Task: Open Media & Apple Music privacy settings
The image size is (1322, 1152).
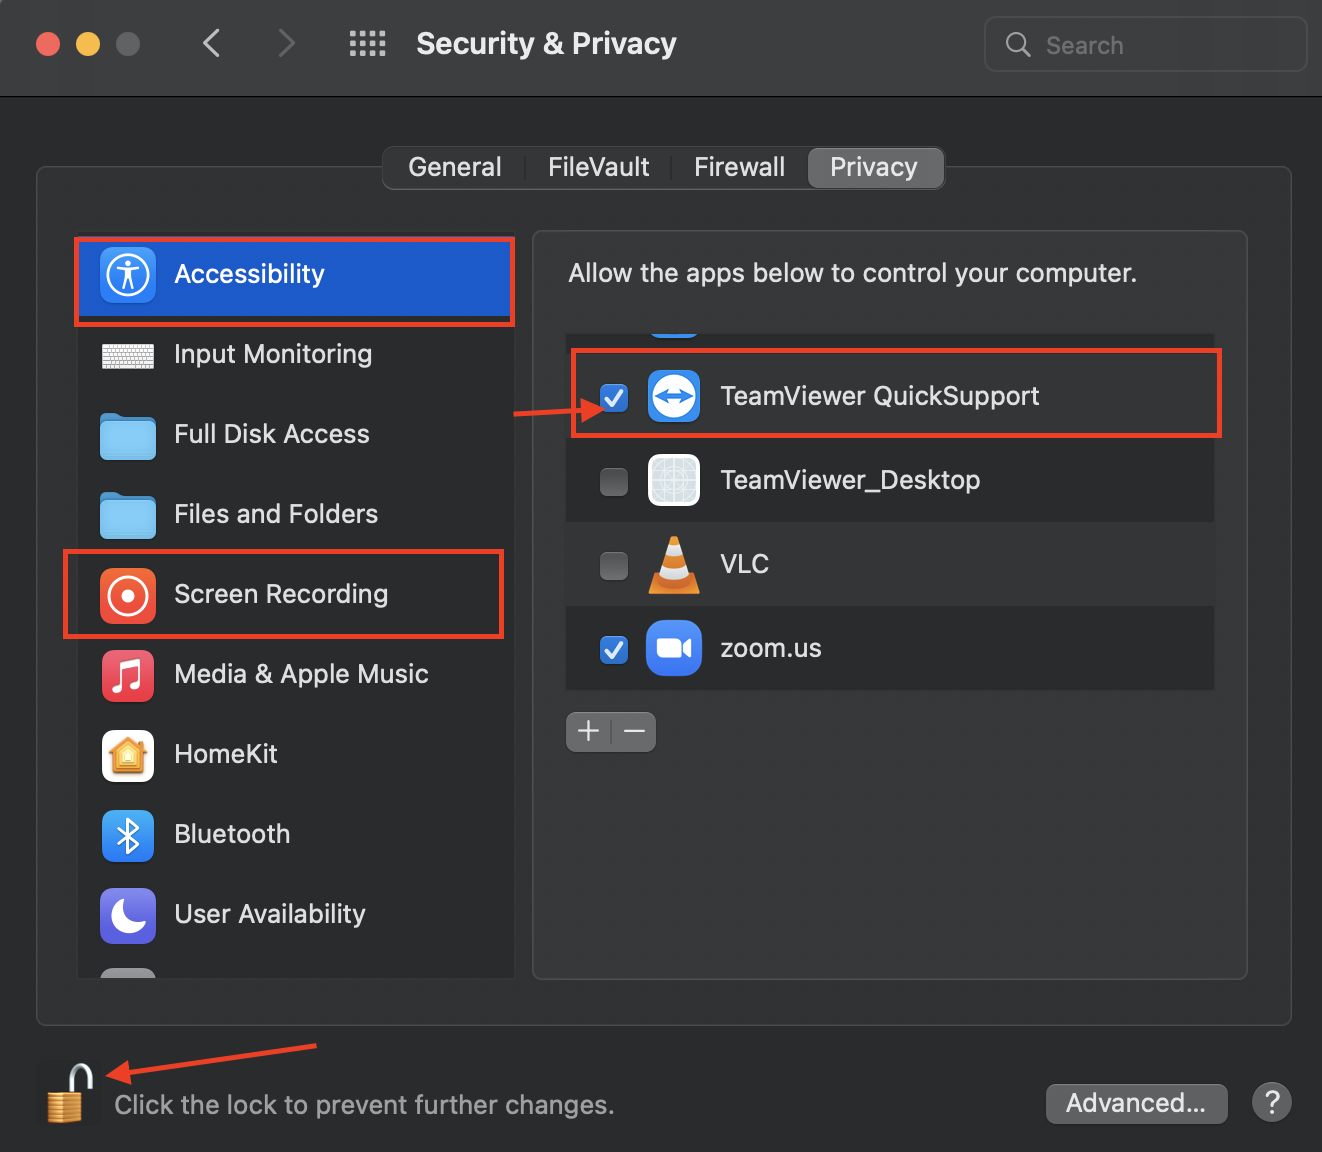Action: point(128,676)
